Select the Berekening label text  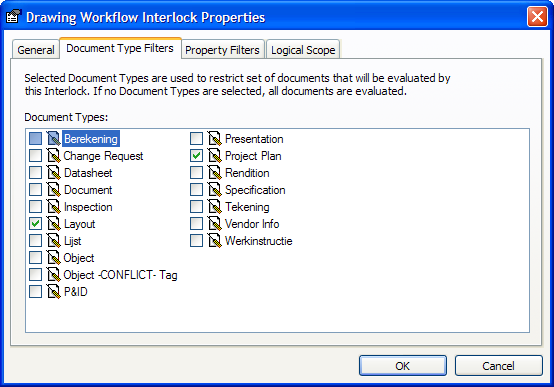pyautogui.click(x=91, y=139)
